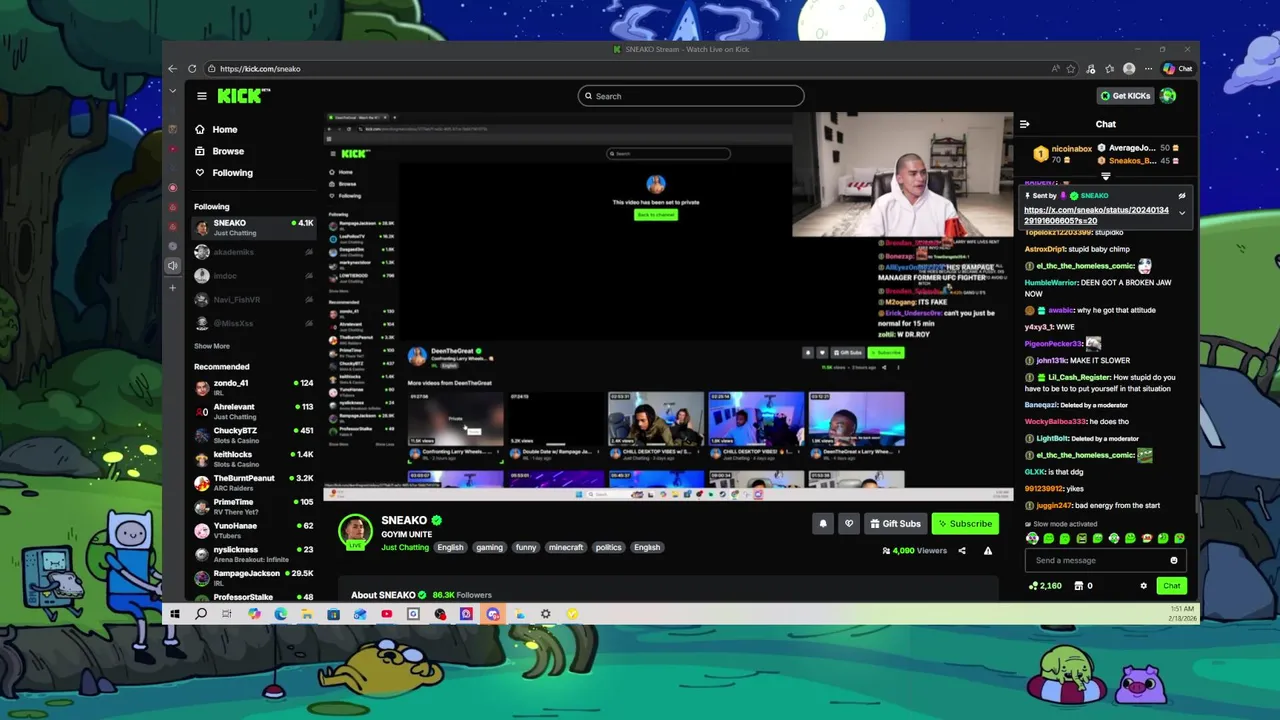Open Windows Start menu
This screenshot has width=1280, height=720.
(174, 614)
